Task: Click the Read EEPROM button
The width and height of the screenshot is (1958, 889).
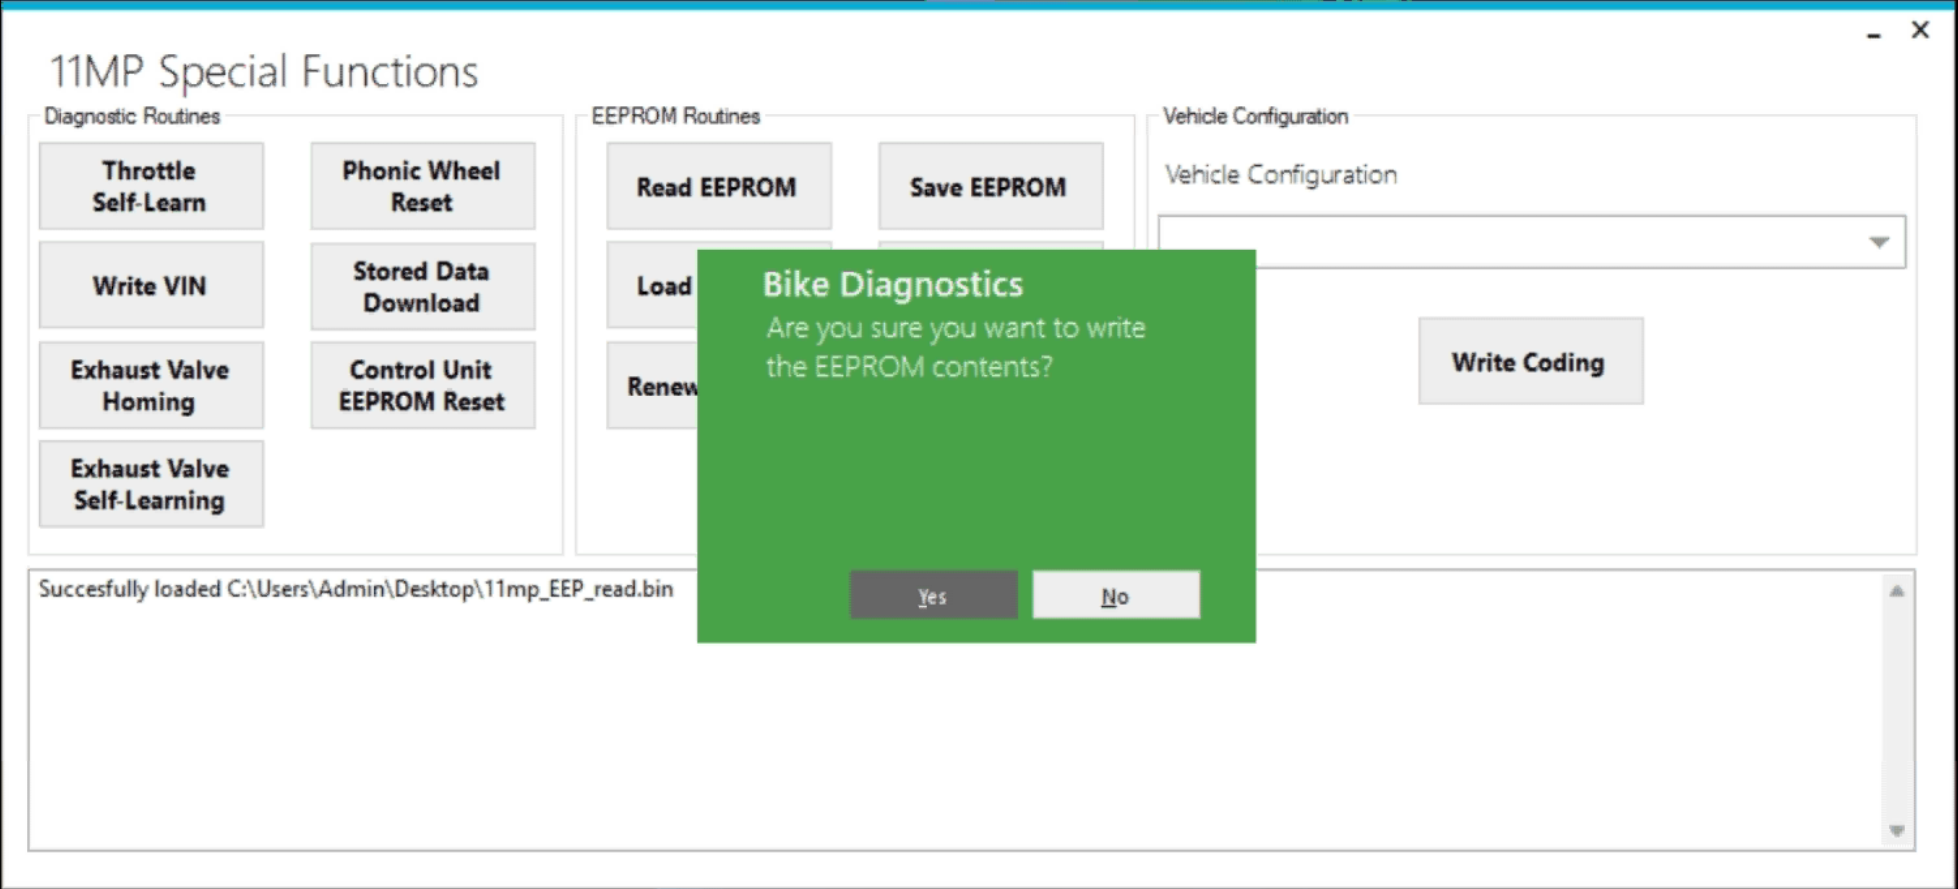Action: 718,186
